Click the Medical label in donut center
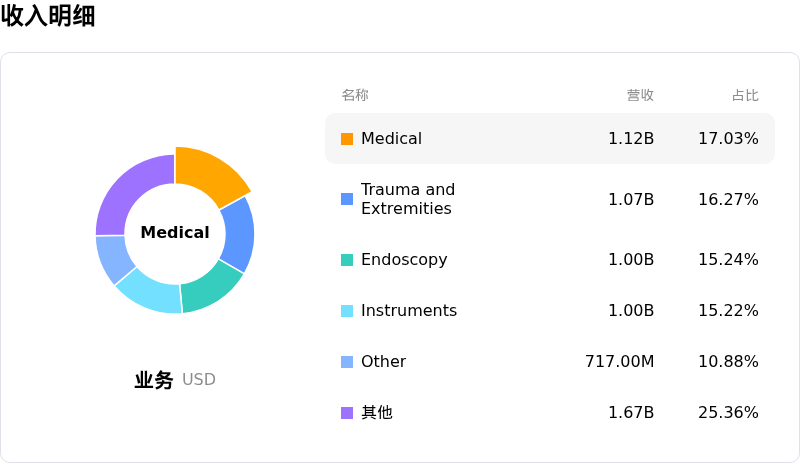 click(175, 232)
